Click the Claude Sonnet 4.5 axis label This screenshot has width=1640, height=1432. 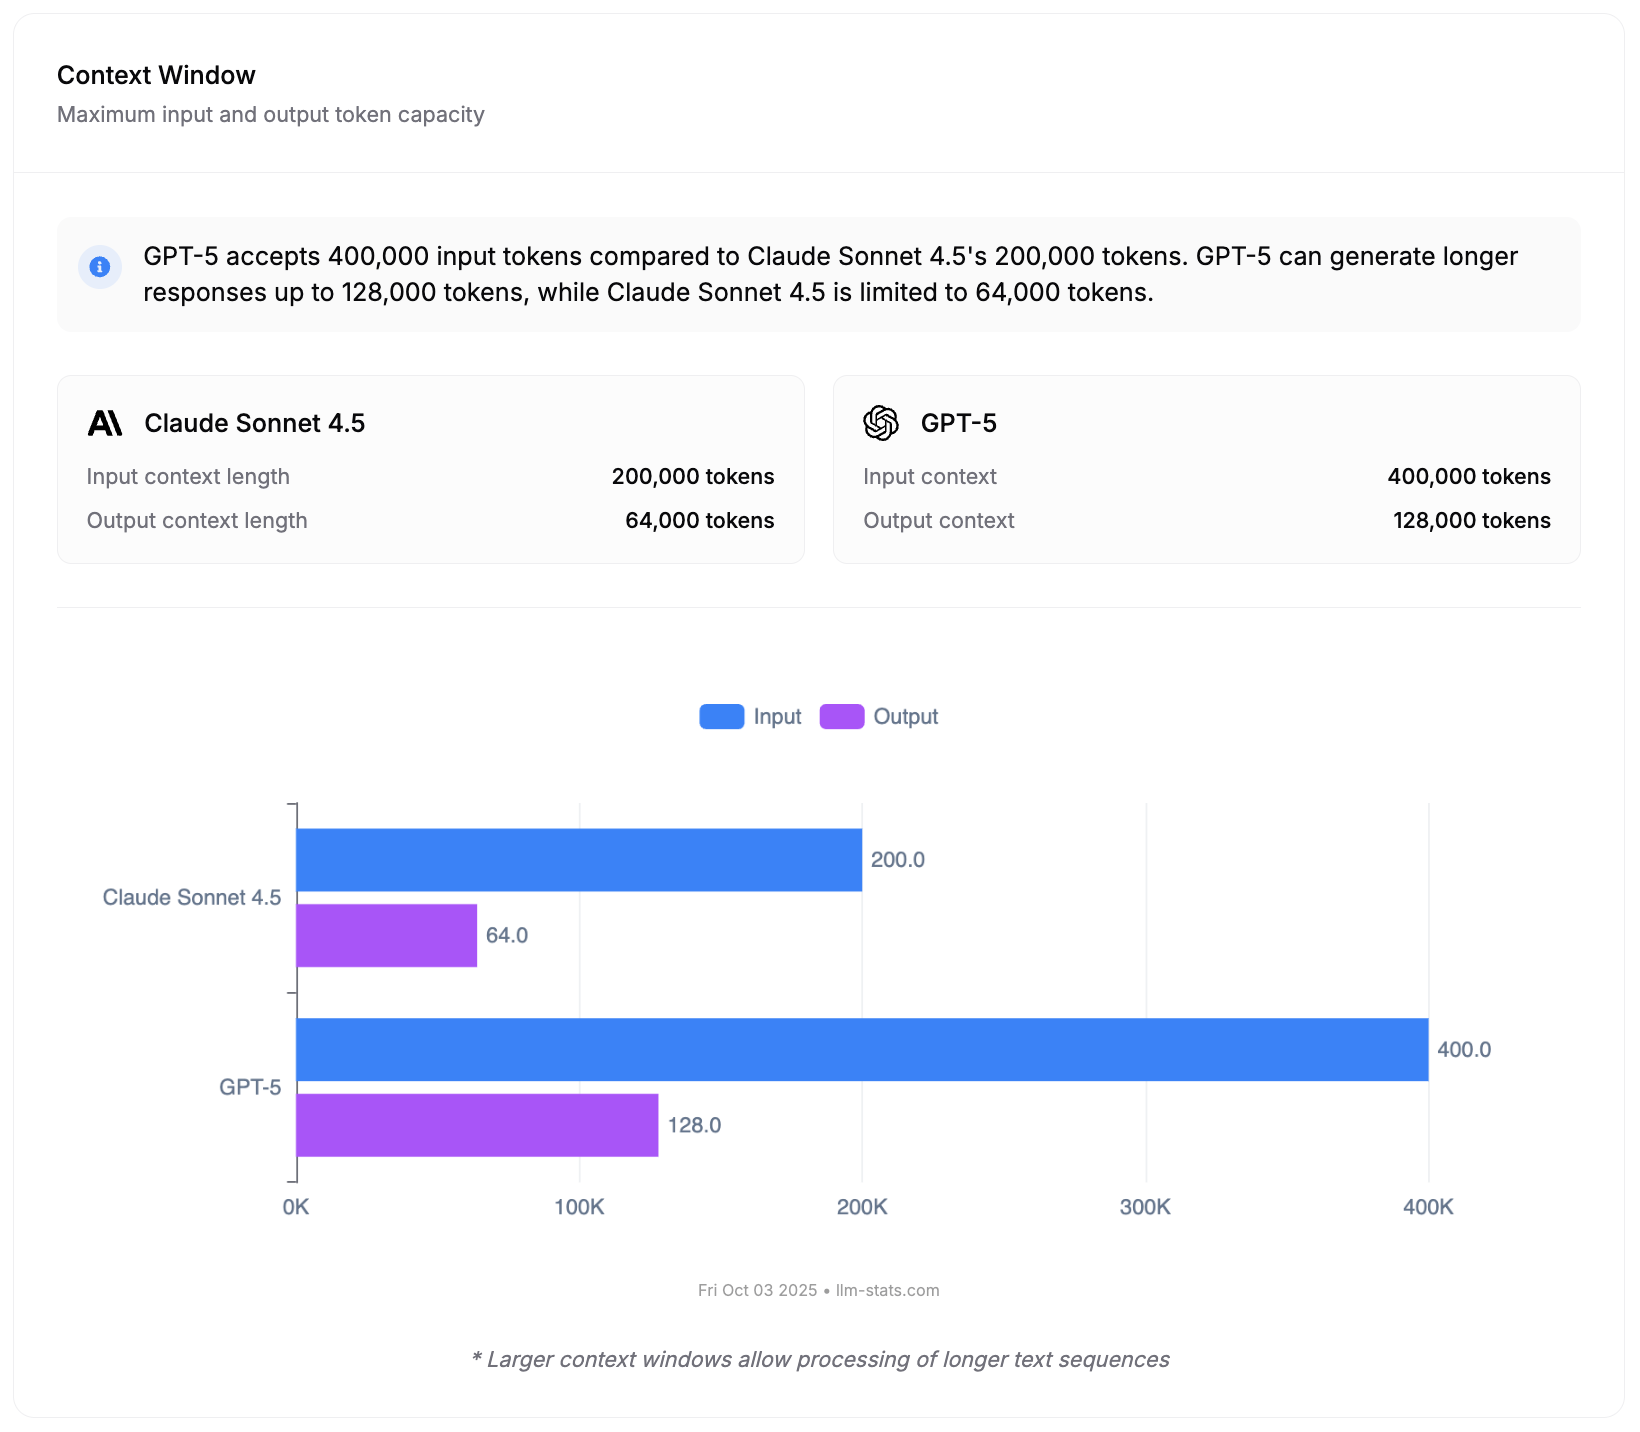click(x=192, y=897)
